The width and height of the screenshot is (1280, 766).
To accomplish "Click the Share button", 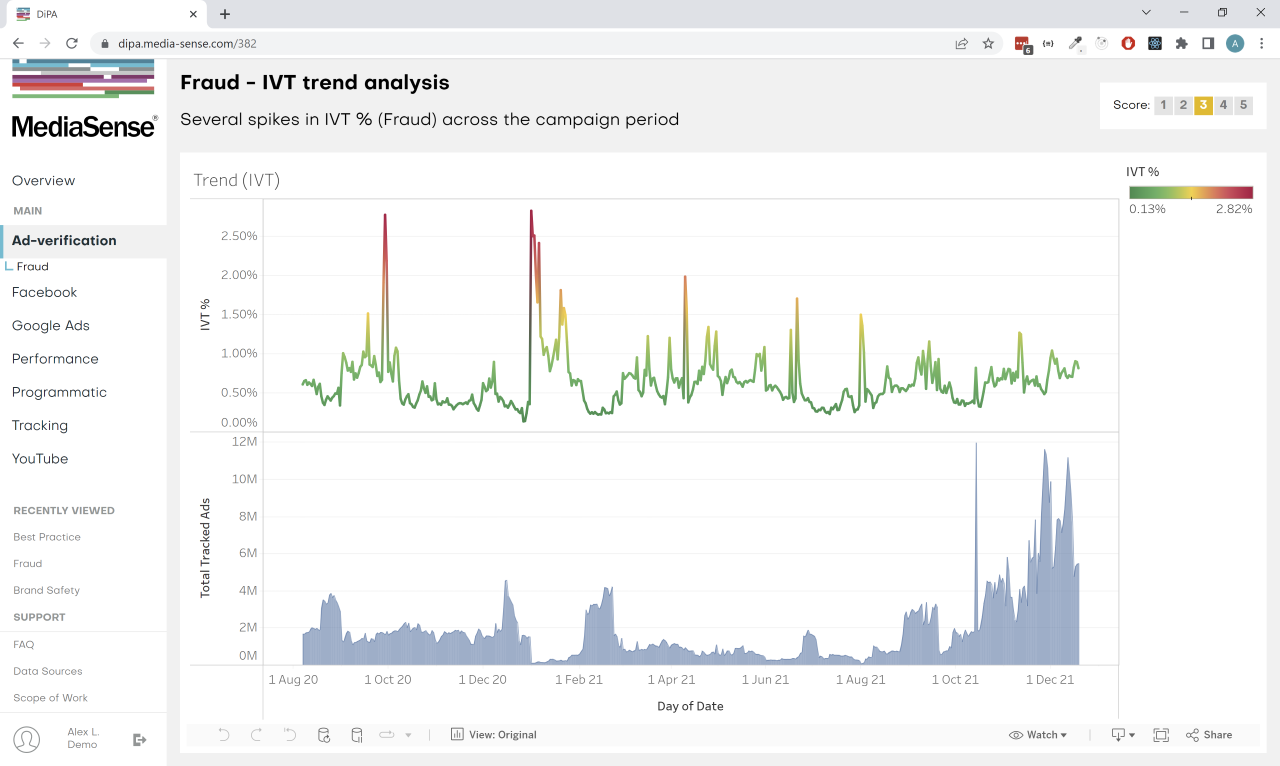I will (1209, 735).
